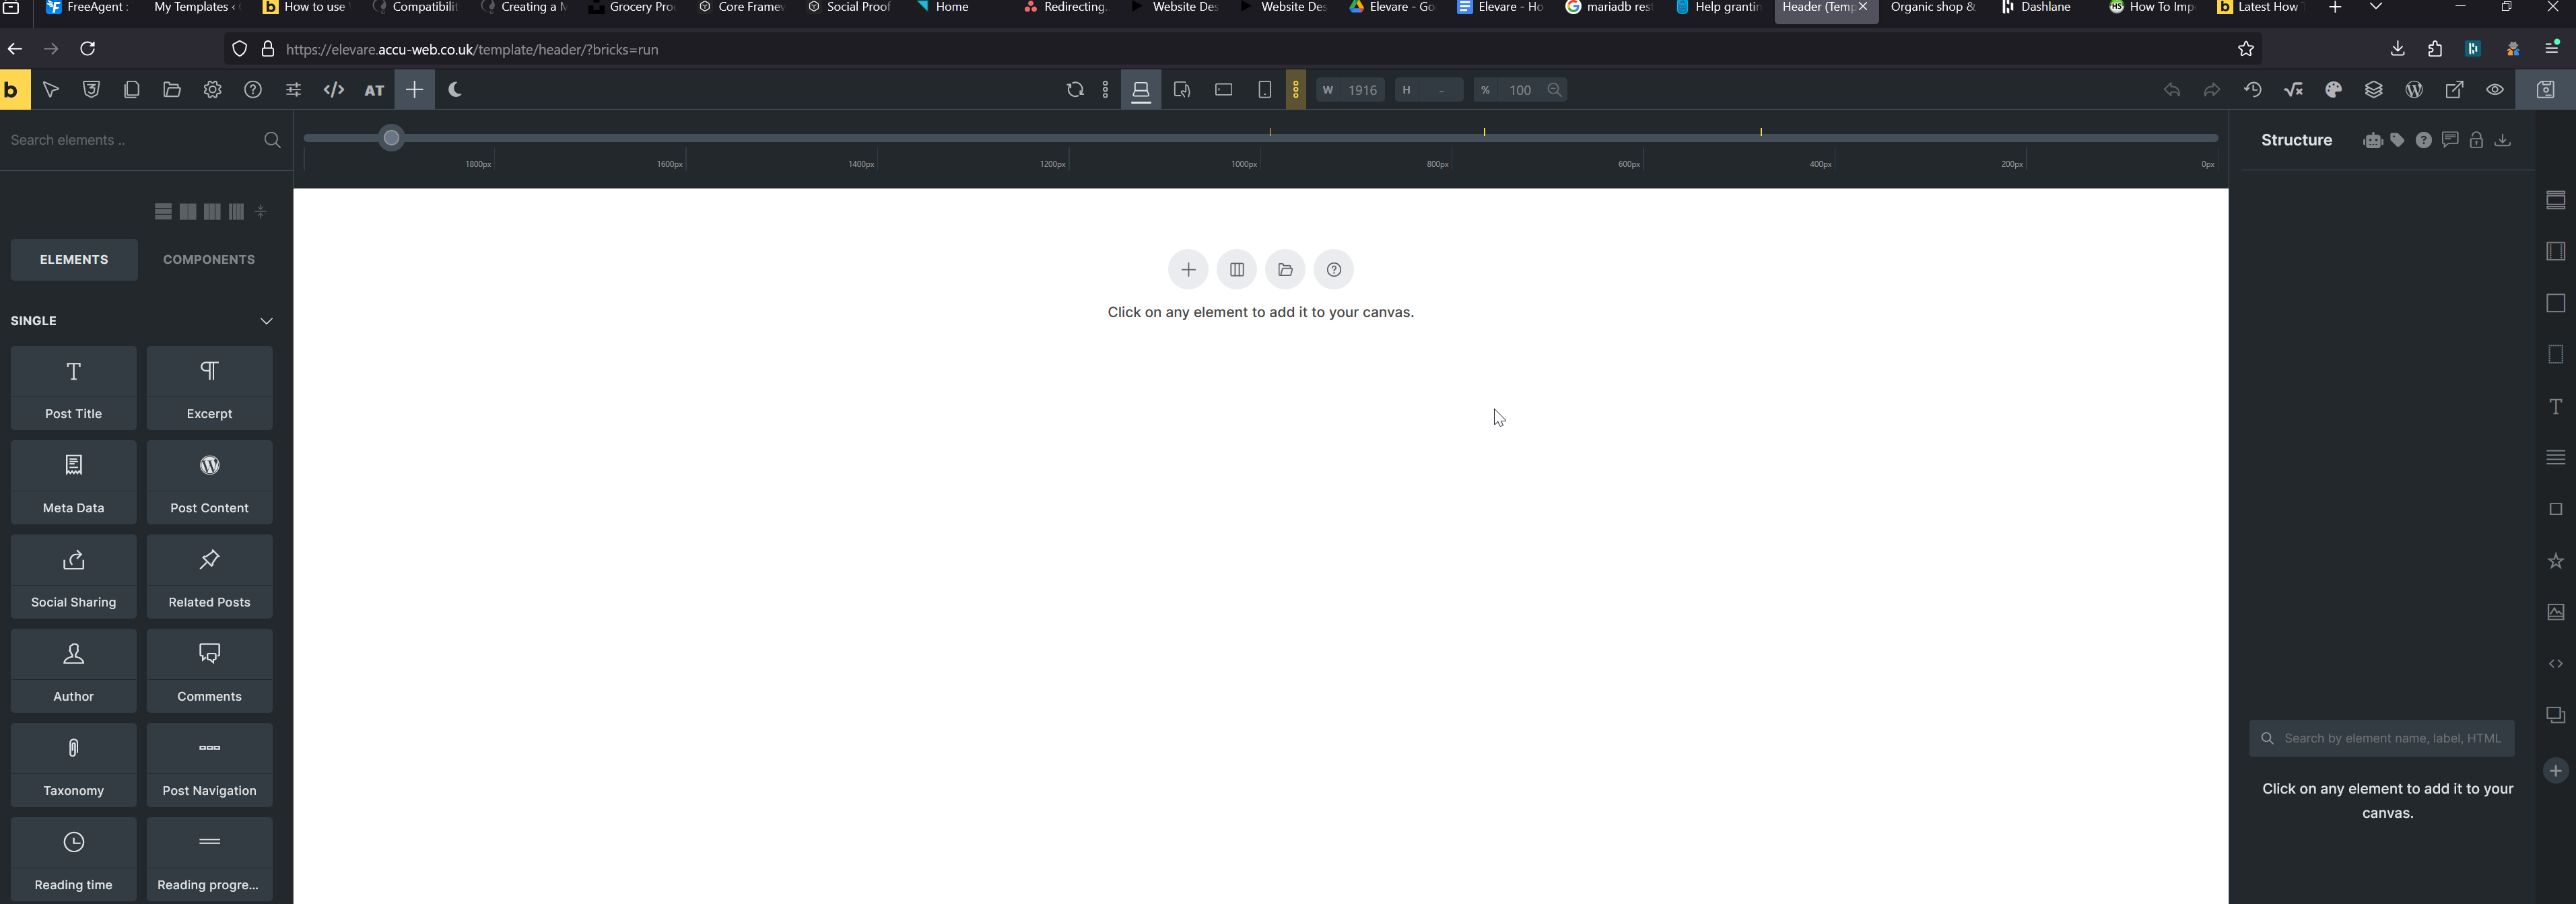This screenshot has width=2576, height=904.
Task: Switch to the ELEMENTS tab
Action: tap(74, 260)
